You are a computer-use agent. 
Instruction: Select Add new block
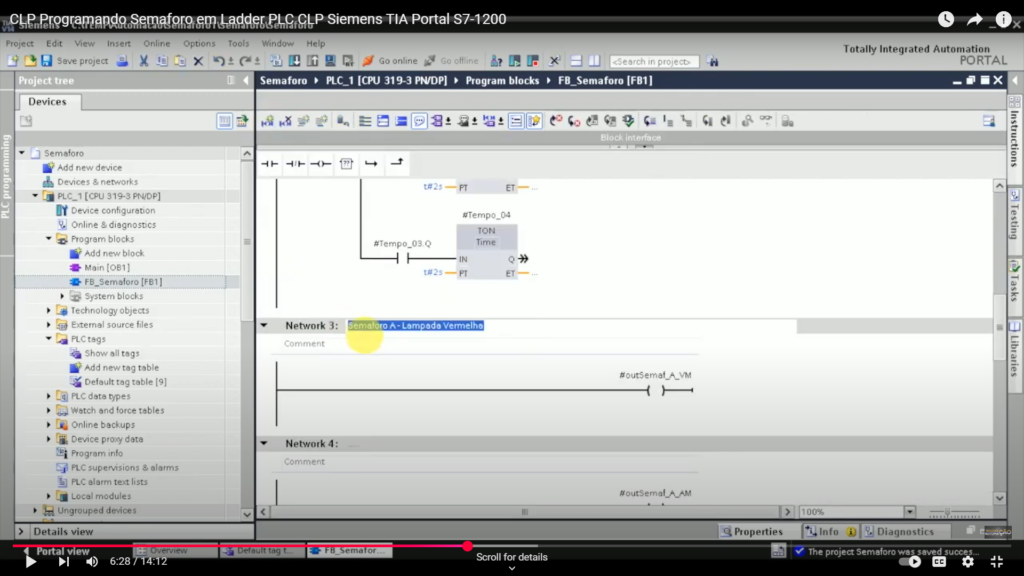pyautogui.click(x=114, y=253)
